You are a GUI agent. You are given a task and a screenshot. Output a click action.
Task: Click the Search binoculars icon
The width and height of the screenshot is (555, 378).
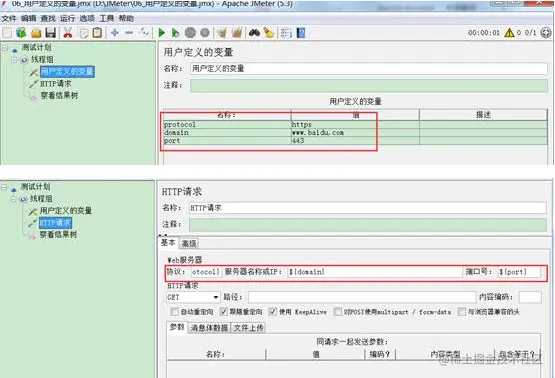(x=254, y=33)
